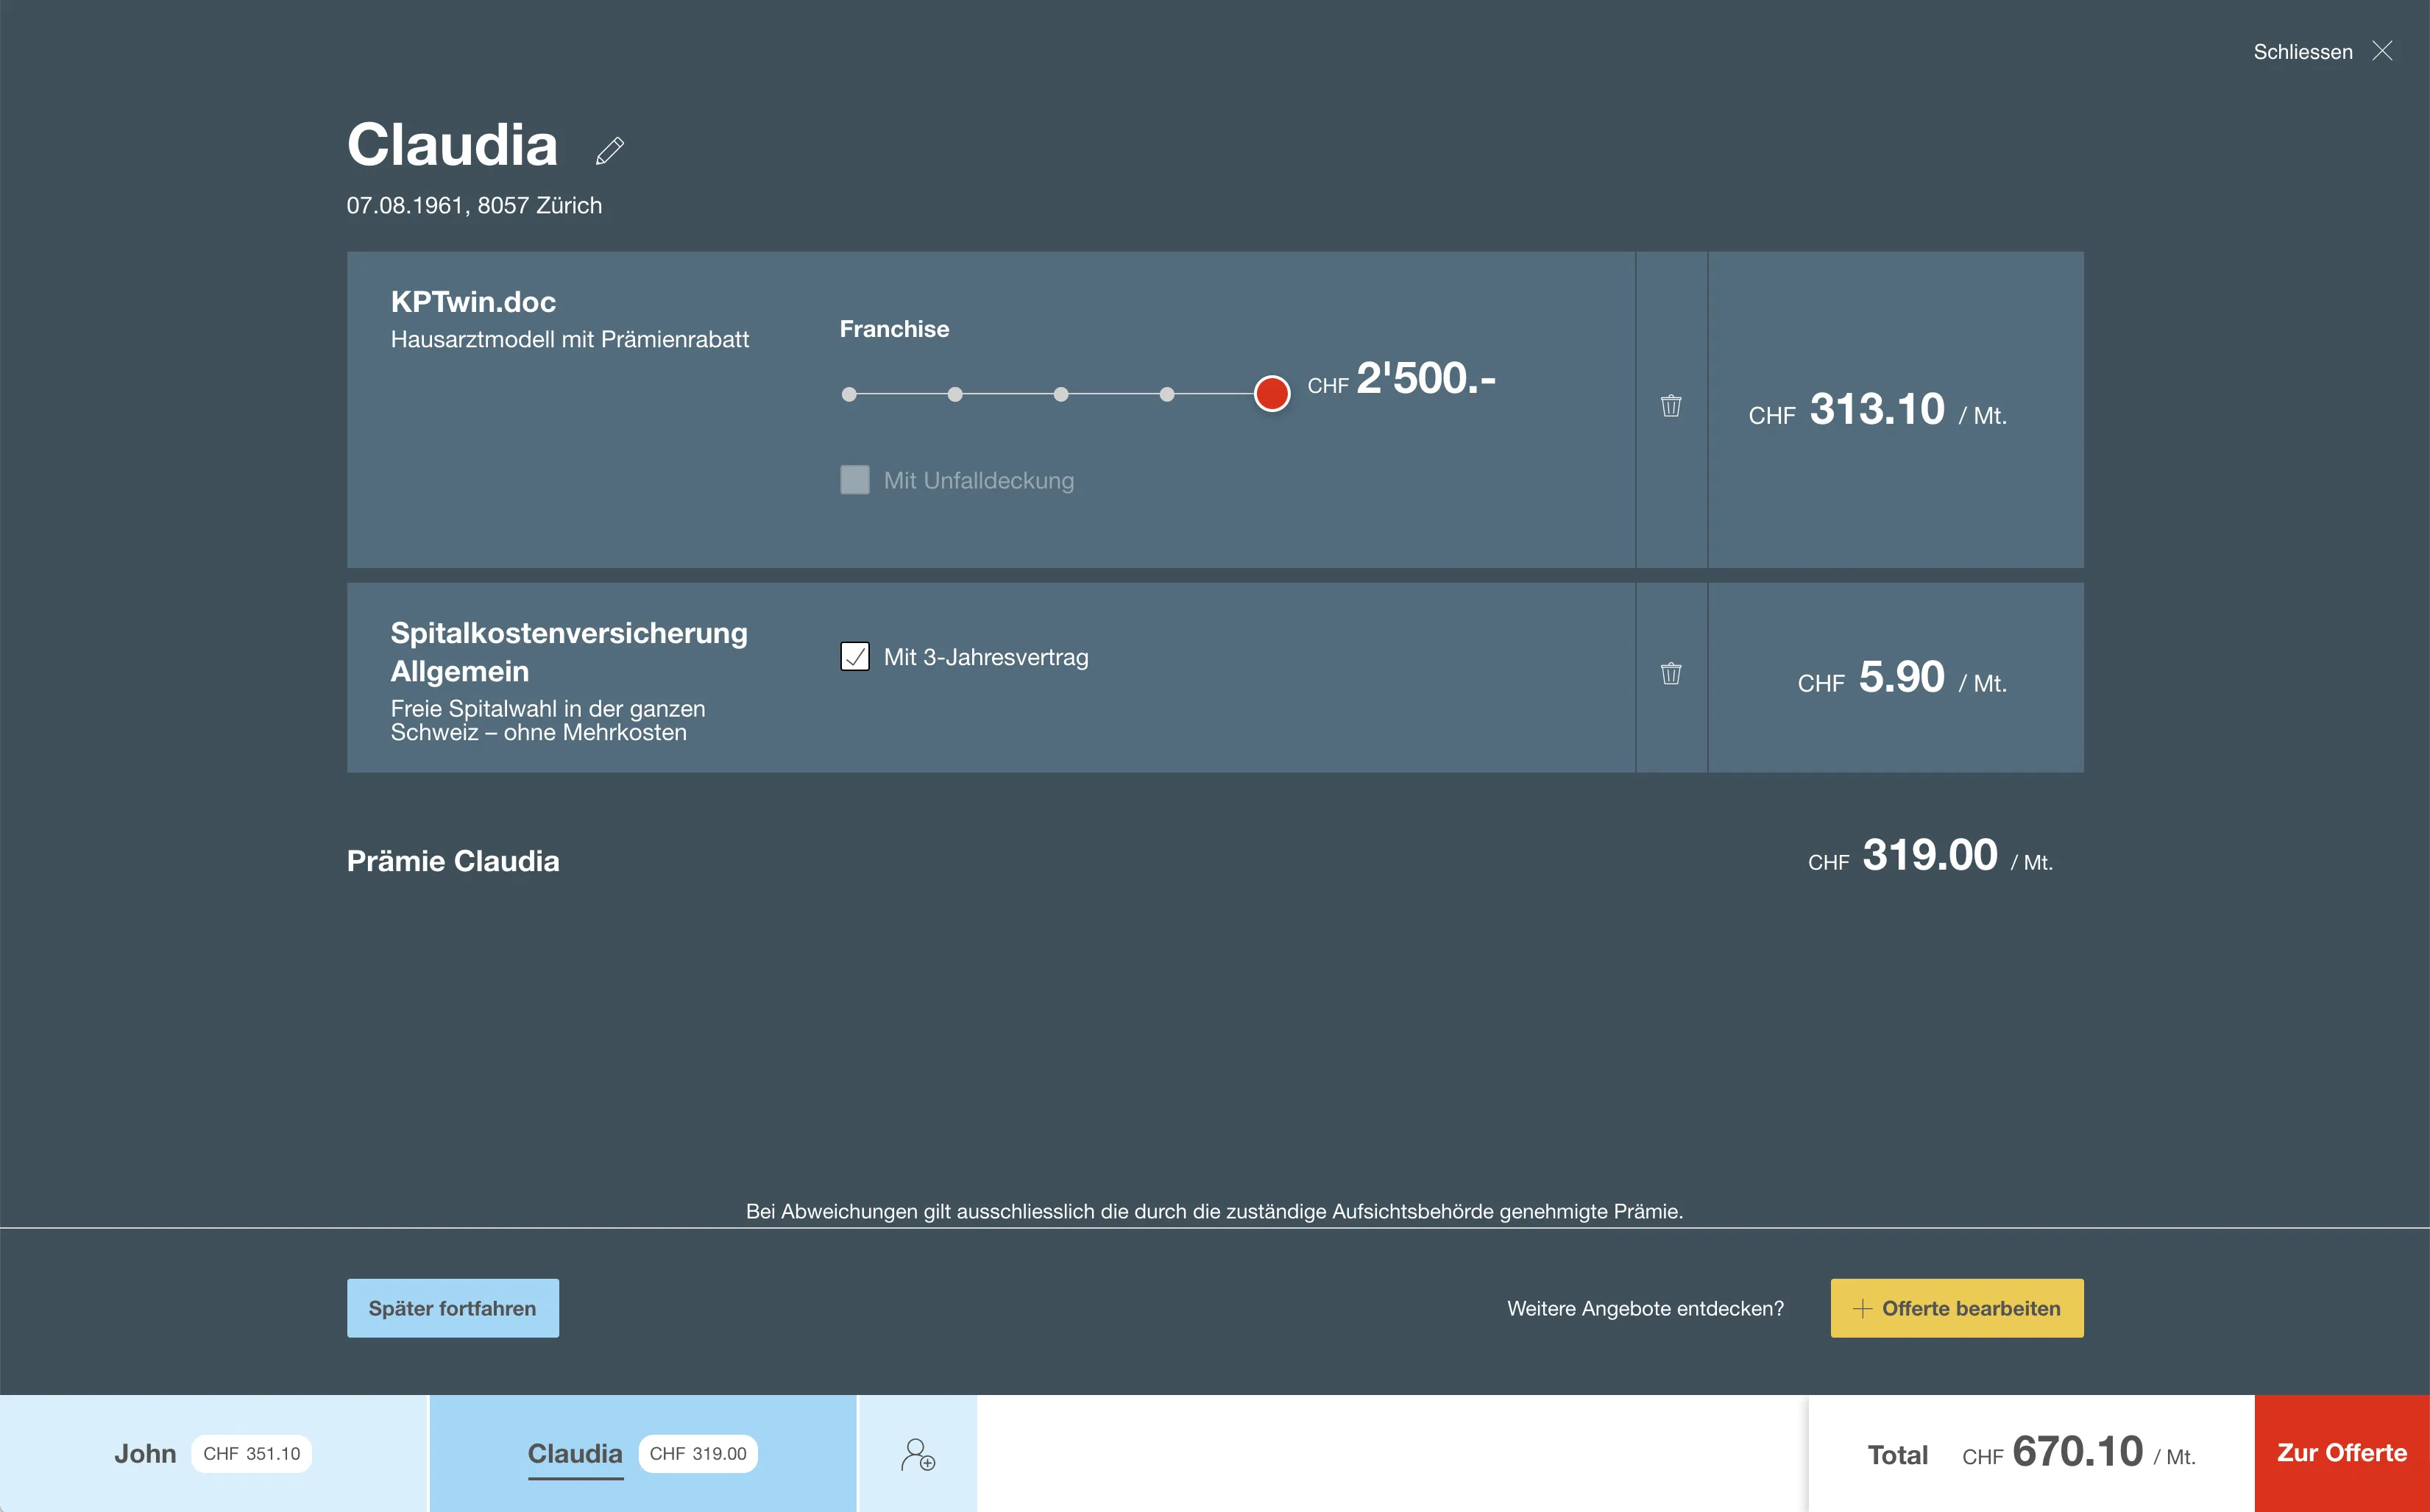The height and width of the screenshot is (1512, 2430).
Task: Select the first franchise slider stop
Action: click(849, 394)
